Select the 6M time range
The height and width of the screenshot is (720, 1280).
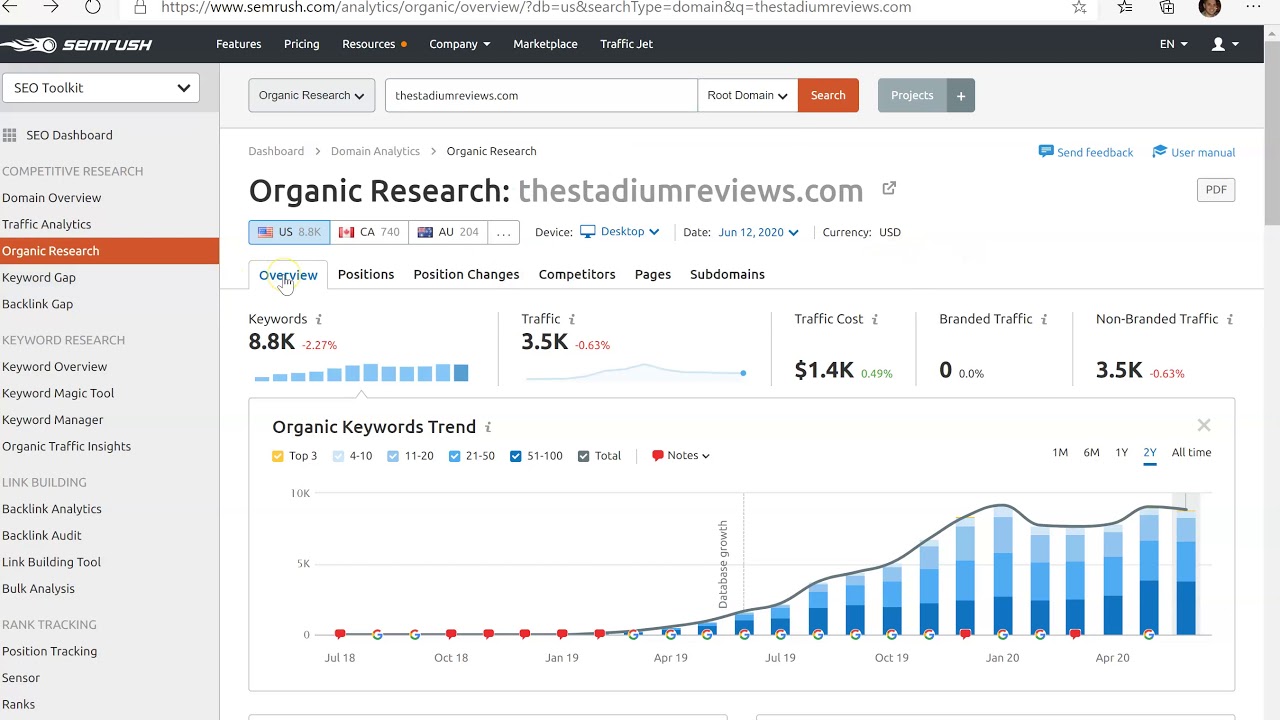tap(1091, 453)
